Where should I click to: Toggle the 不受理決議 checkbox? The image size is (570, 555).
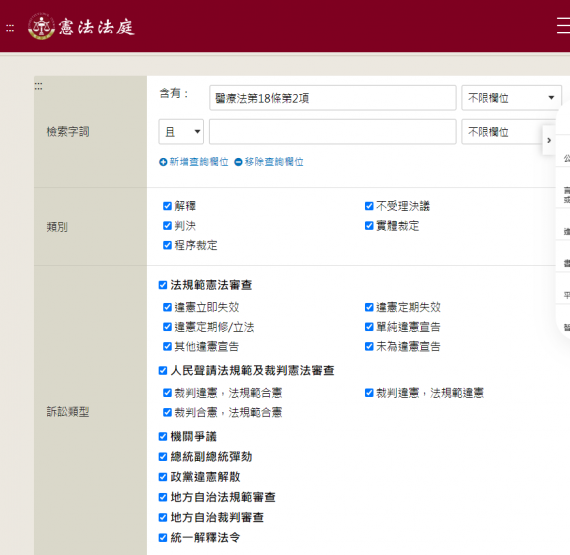(369, 206)
